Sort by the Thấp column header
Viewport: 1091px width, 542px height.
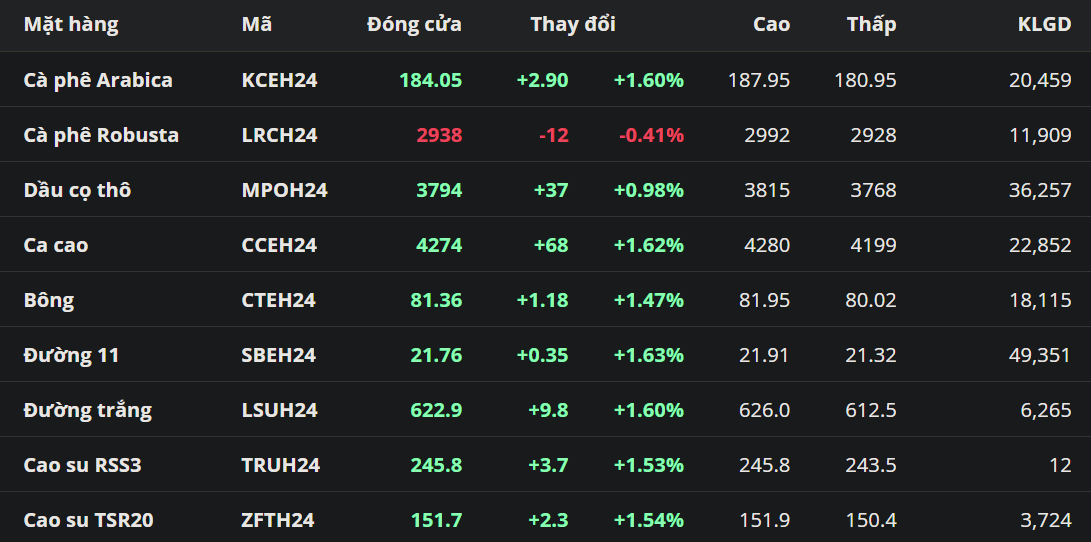871,25
